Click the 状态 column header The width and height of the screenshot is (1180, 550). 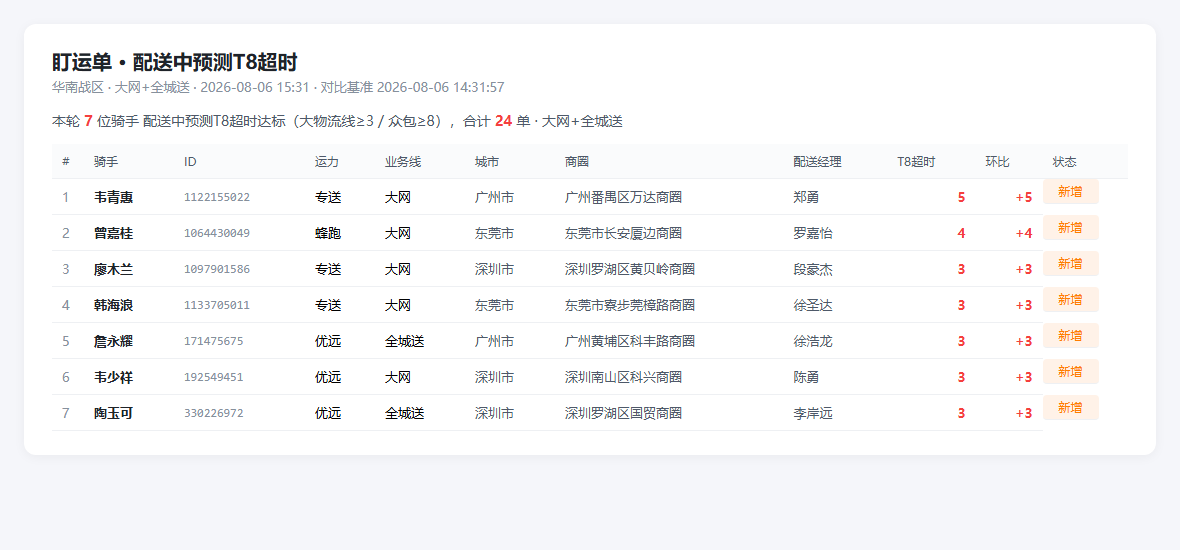point(1065,162)
